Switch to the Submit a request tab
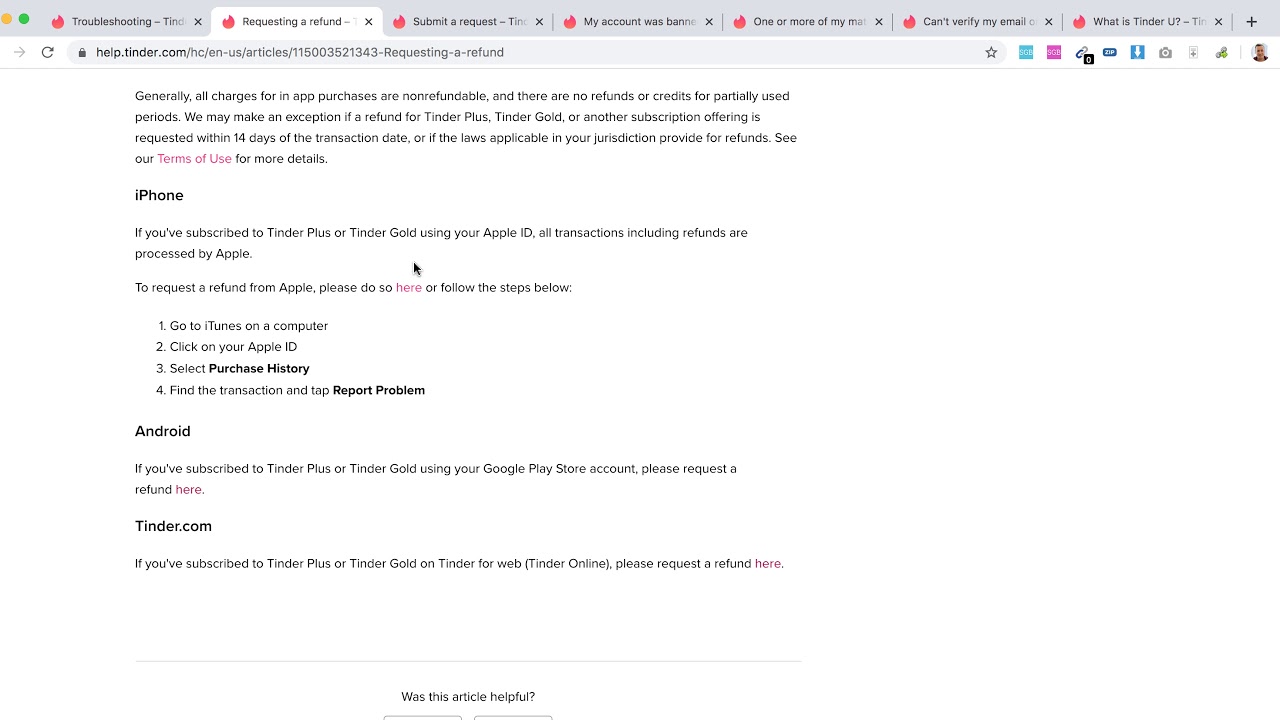Viewport: 1280px width, 720px height. point(468,21)
